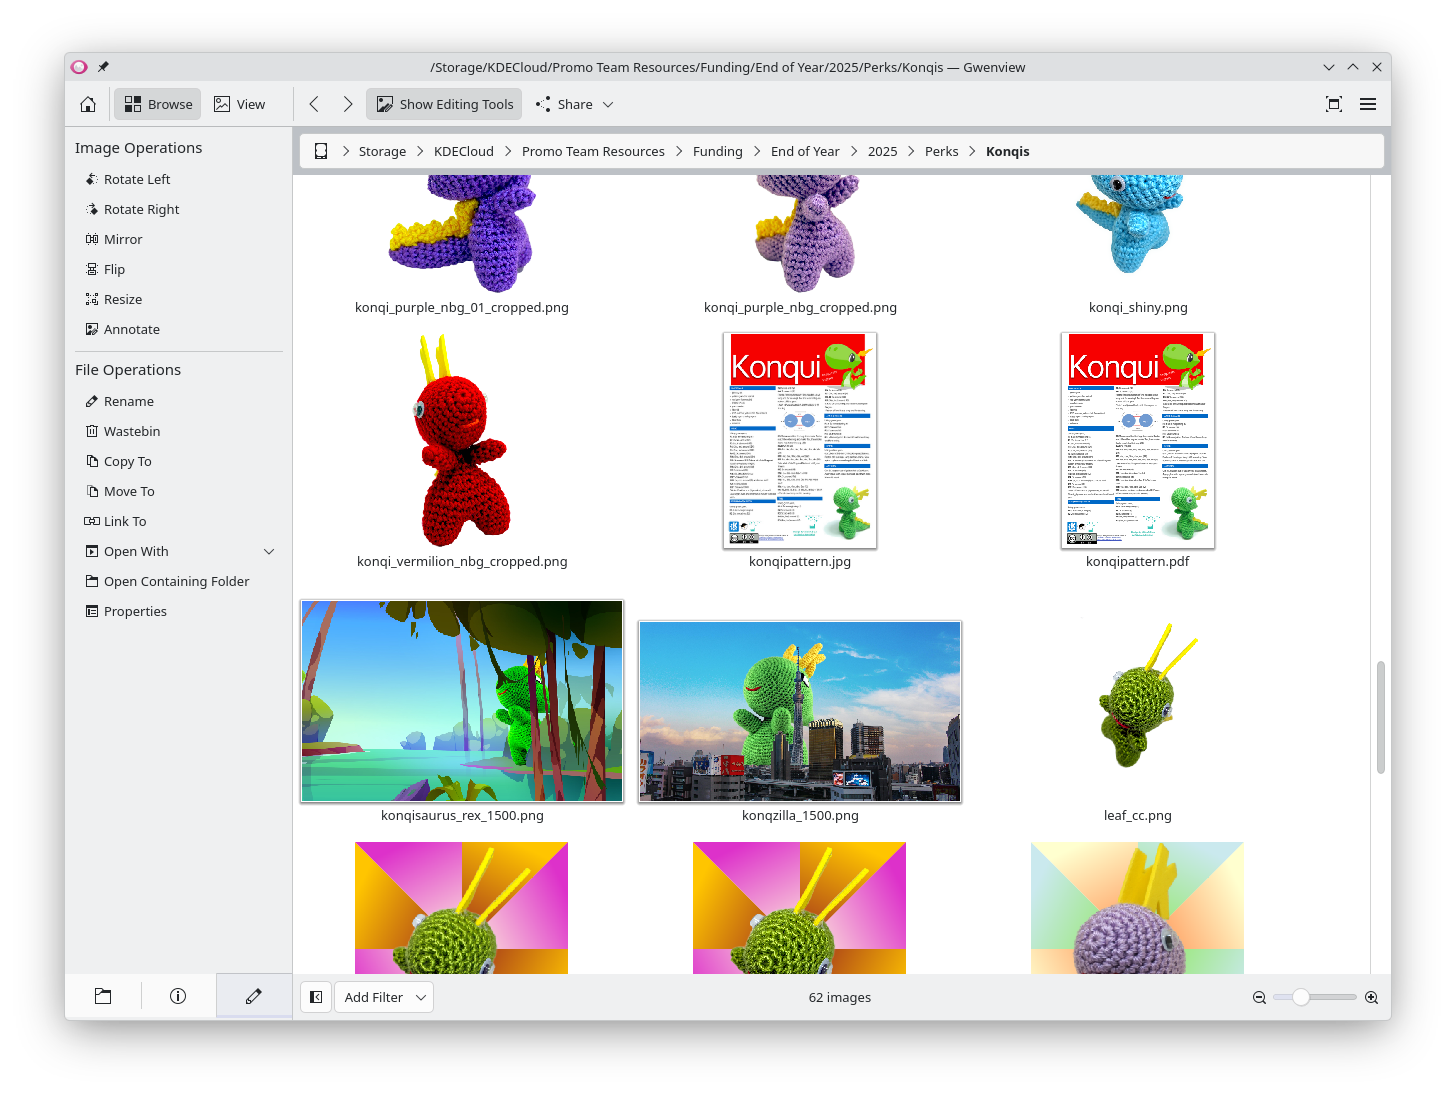Switch sidebar to the Folders tab icon
The width and height of the screenshot is (1456, 1097).
coord(103,996)
